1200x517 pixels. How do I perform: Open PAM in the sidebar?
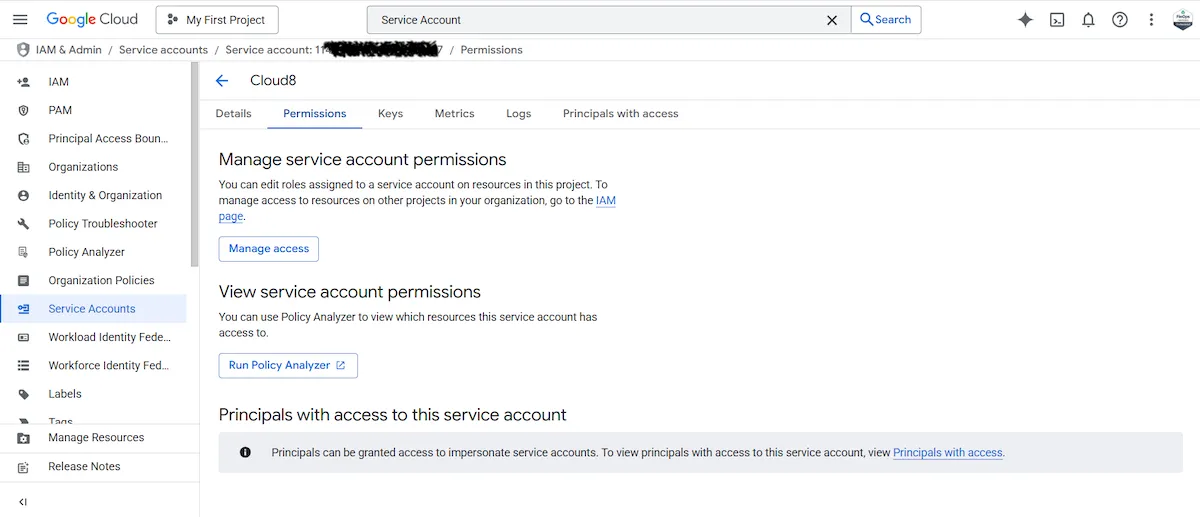click(94, 110)
